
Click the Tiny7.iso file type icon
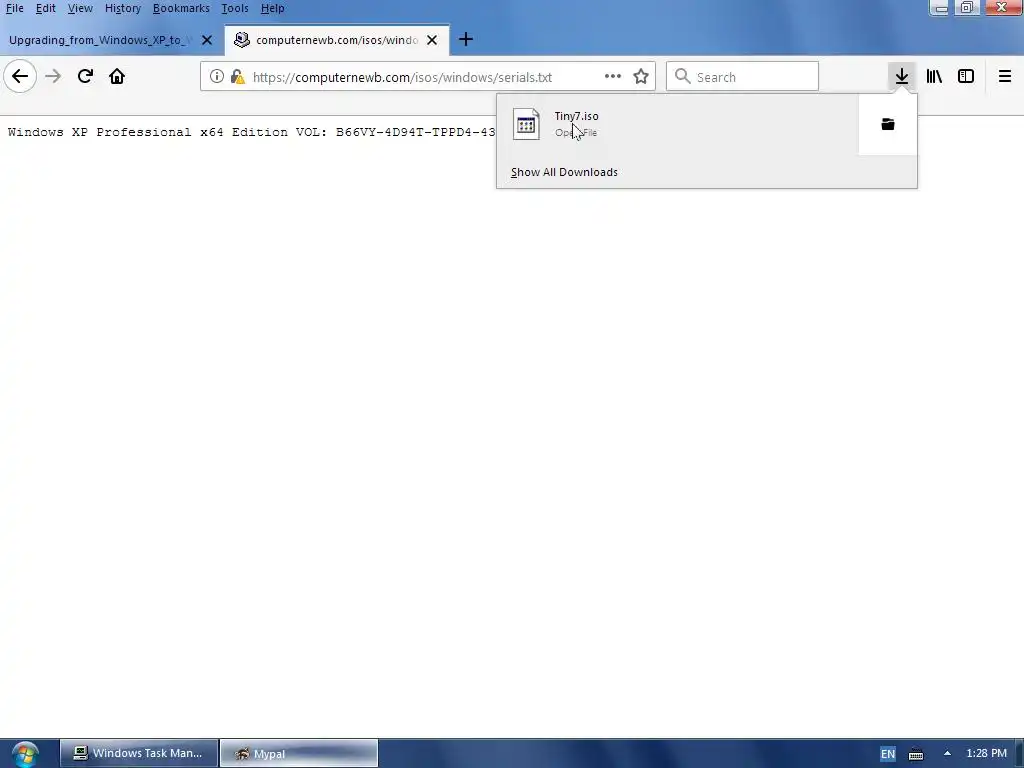[x=526, y=124]
